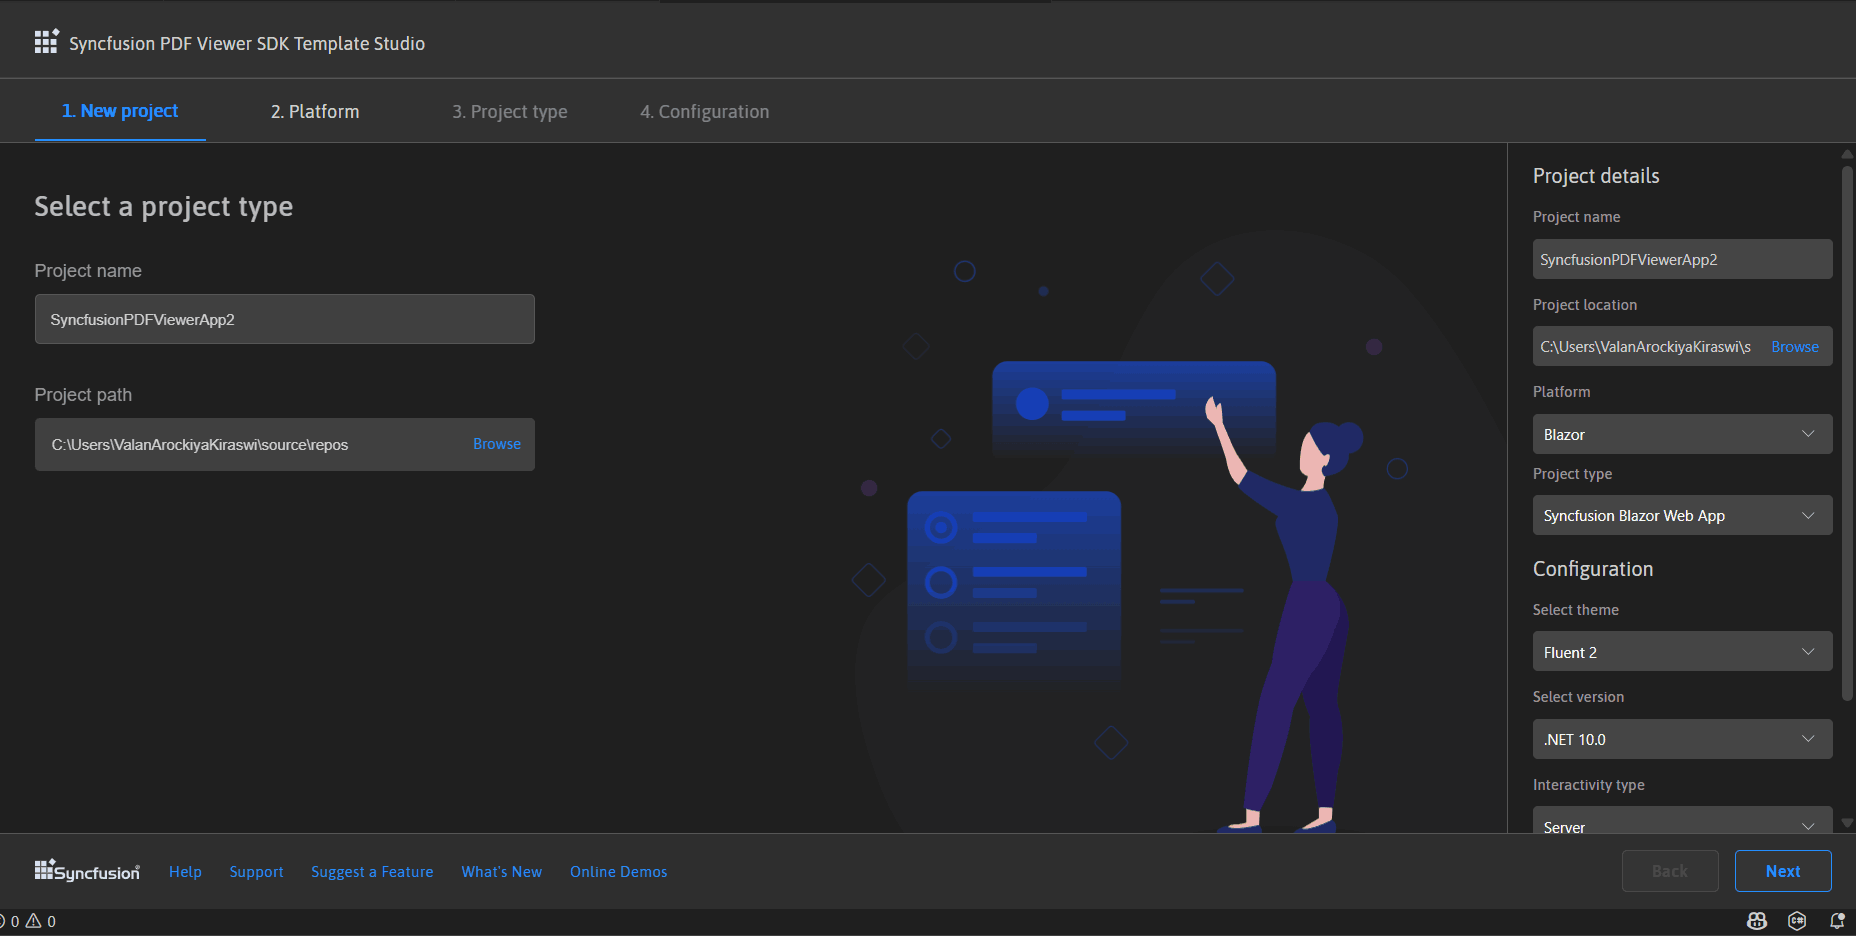Expand the Interactivity type Server dropdown
The image size is (1856, 936).
(1682, 823)
